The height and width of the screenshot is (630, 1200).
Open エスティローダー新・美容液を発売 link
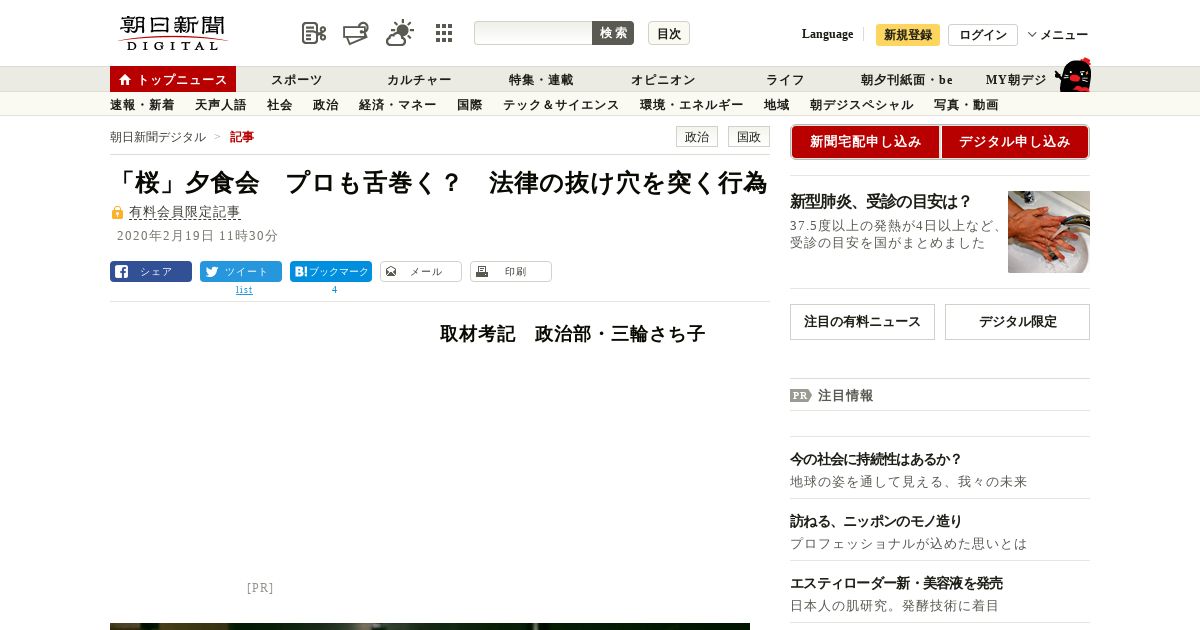pos(896,583)
